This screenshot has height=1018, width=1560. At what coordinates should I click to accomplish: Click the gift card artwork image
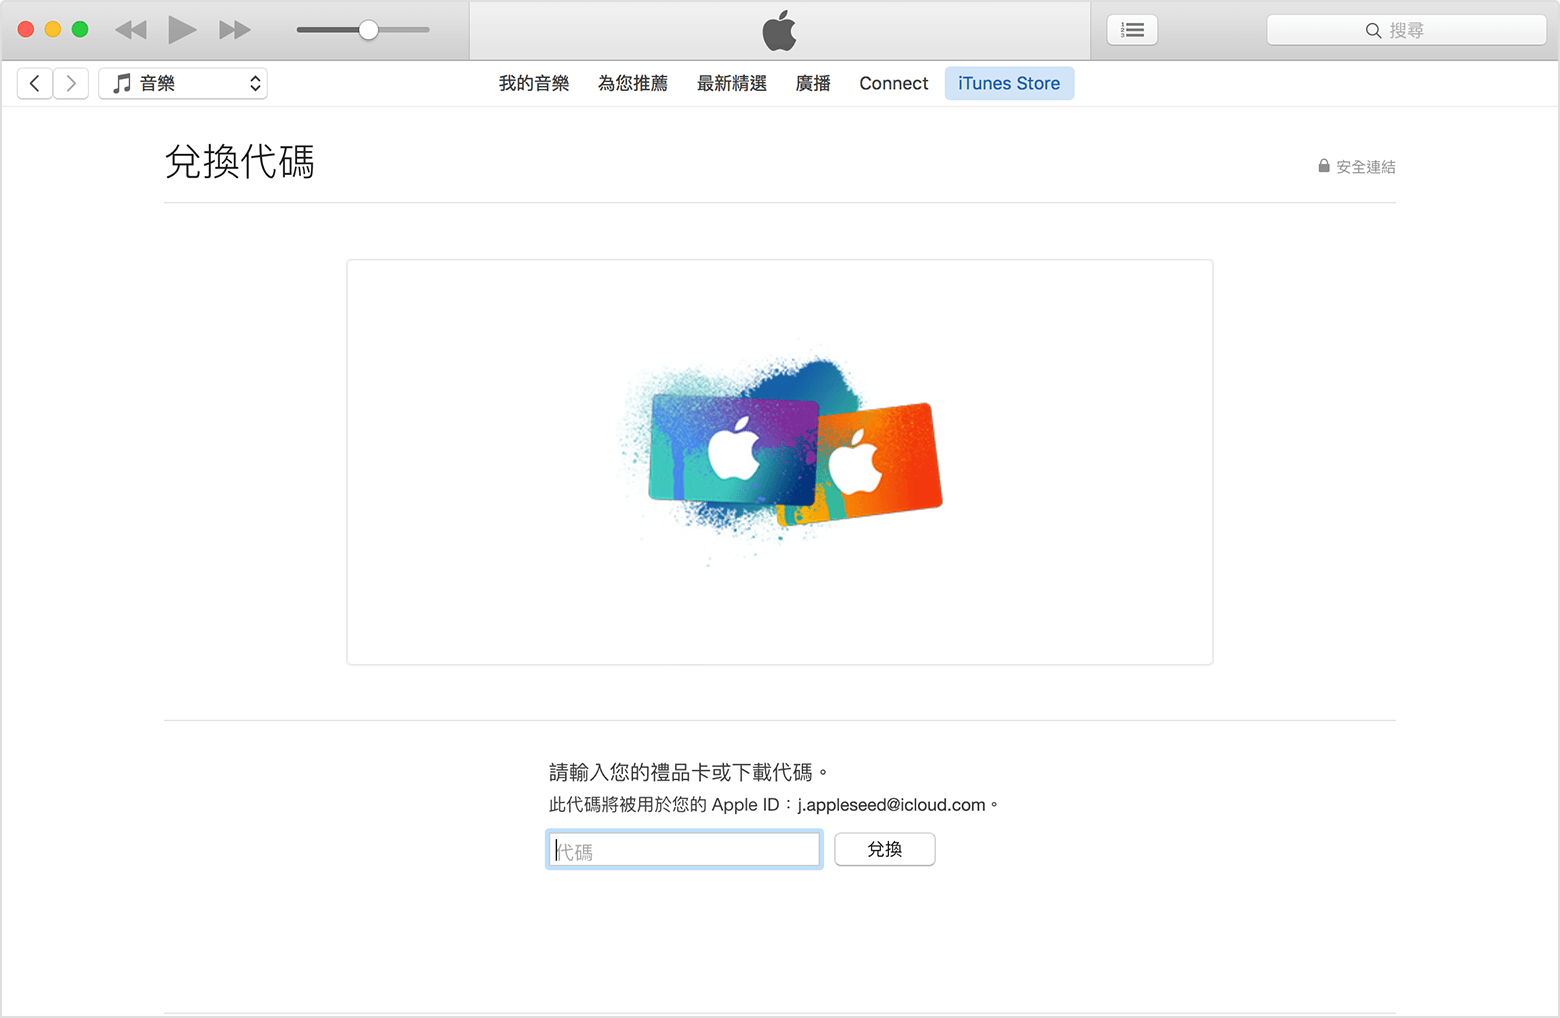780,450
